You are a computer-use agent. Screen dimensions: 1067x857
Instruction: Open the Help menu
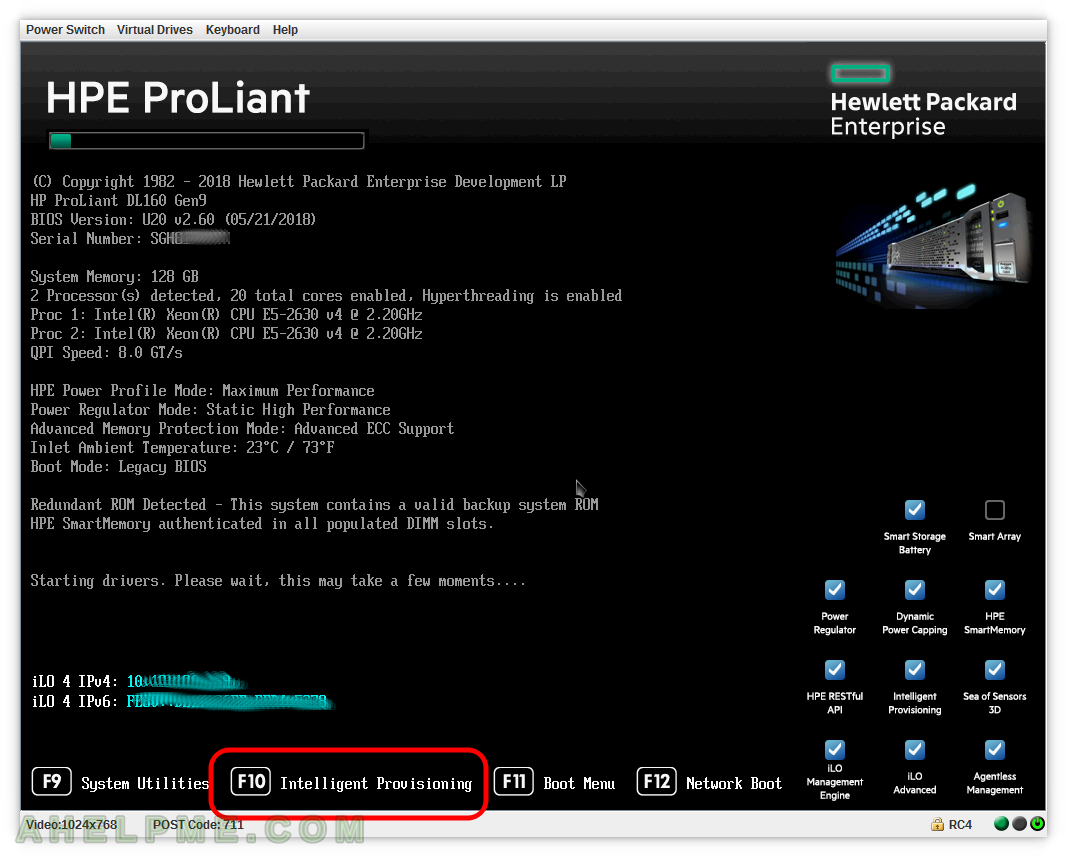pos(285,30)
